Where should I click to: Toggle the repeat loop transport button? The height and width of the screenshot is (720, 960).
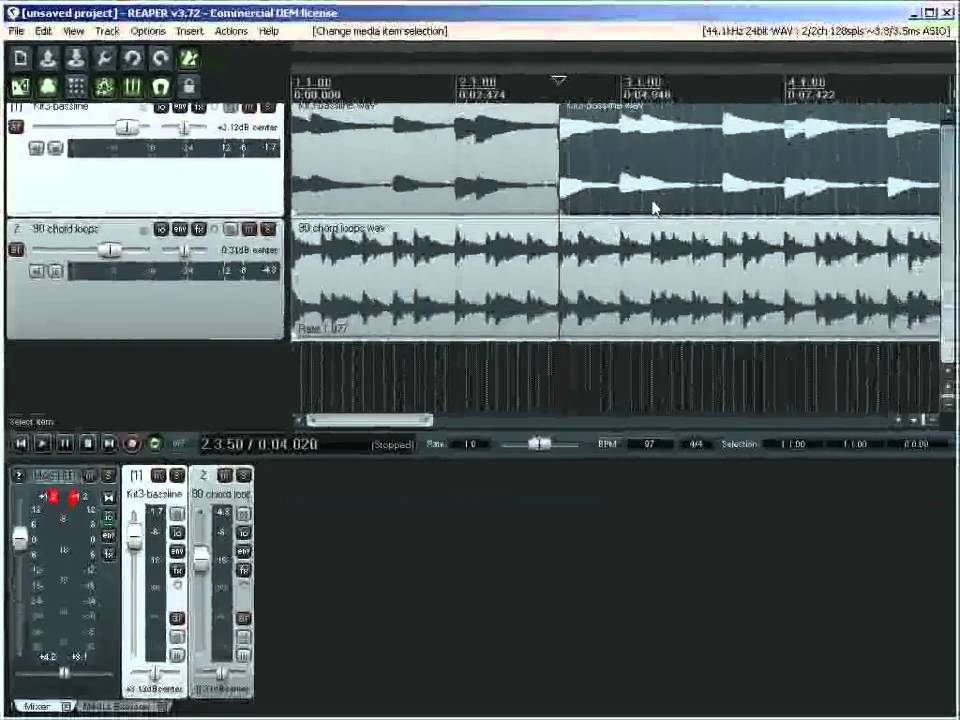click(155, 443)
